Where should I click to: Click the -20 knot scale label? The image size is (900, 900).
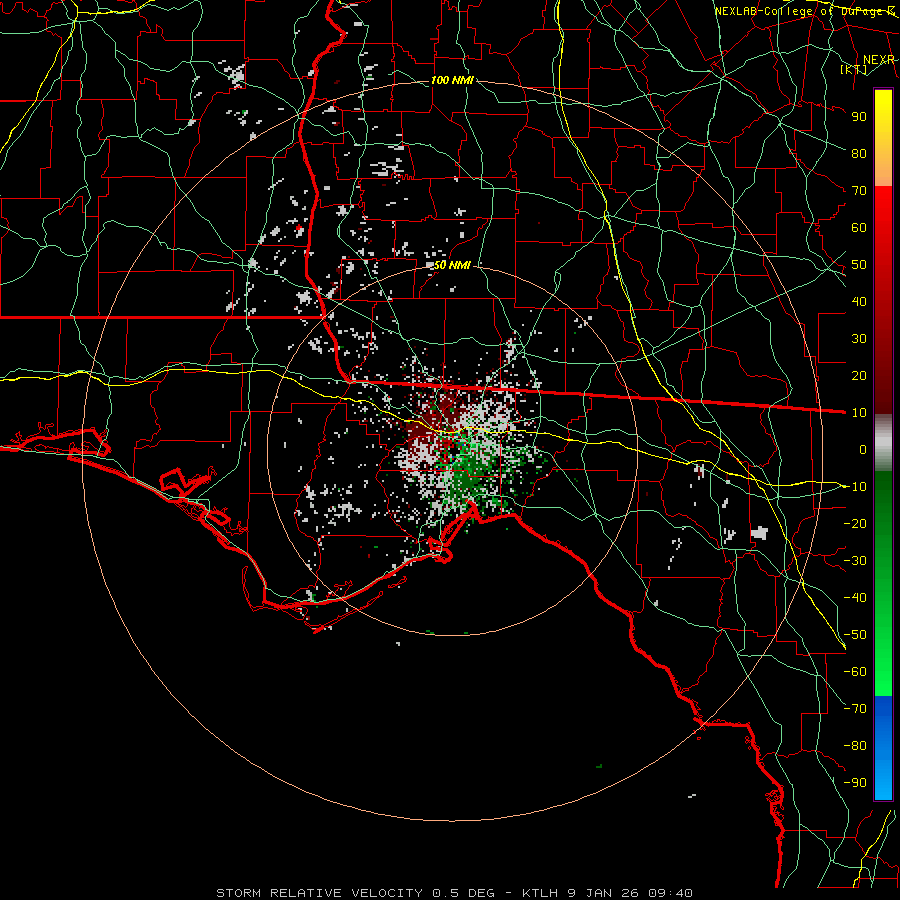[855, 523]
